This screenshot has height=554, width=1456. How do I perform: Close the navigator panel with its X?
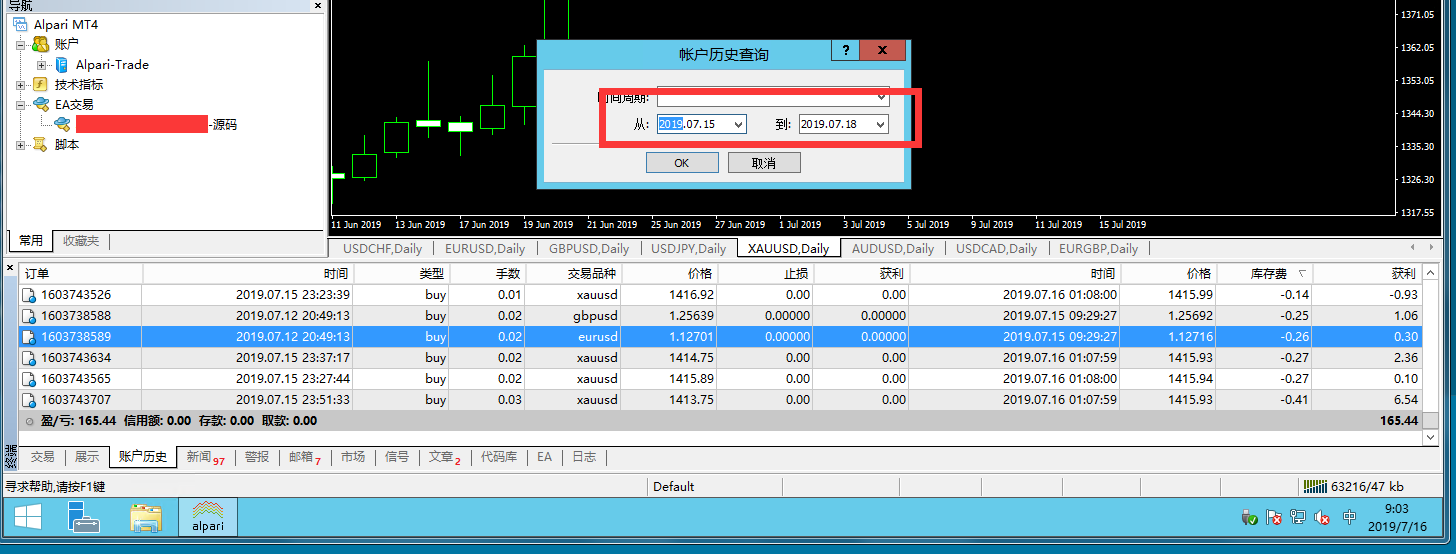pos(319,5)
